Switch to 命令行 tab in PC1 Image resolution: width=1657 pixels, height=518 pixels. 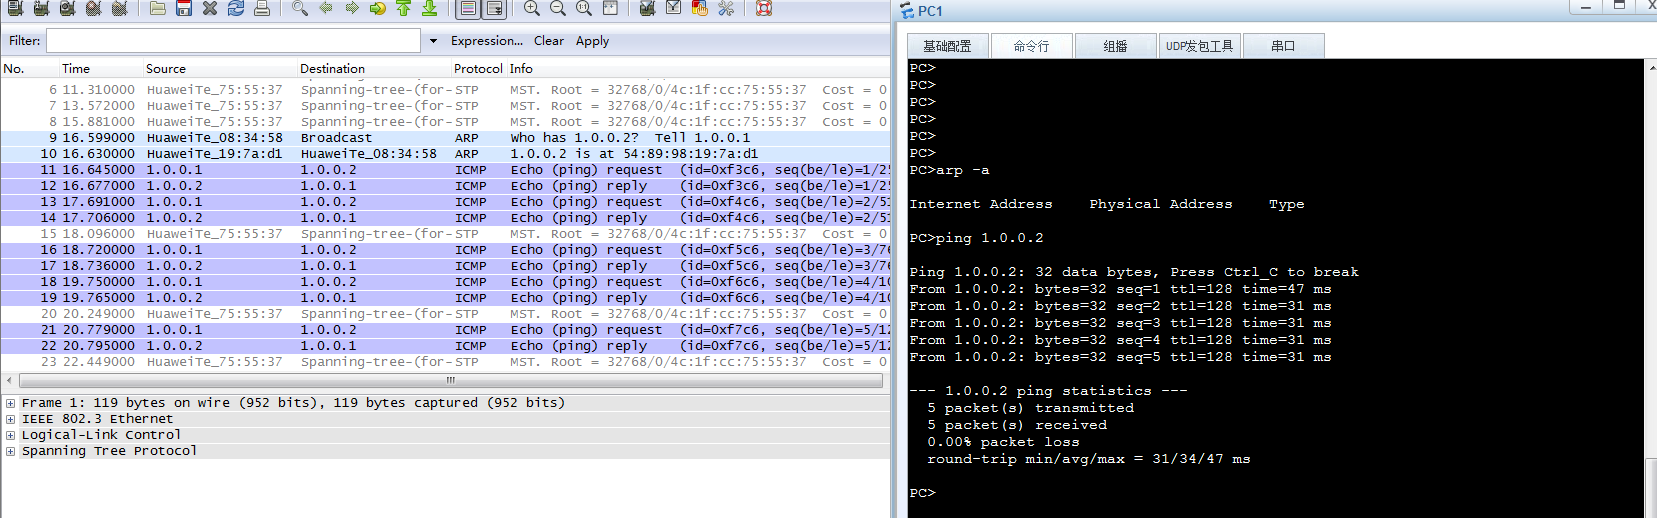1031,46
